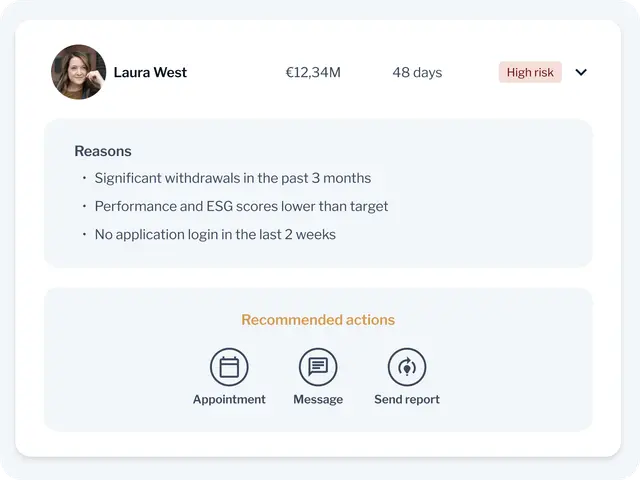This screenshot has height=480, width=640.
Task: Click the Appointment calendar icon
Action: [229, 367]
